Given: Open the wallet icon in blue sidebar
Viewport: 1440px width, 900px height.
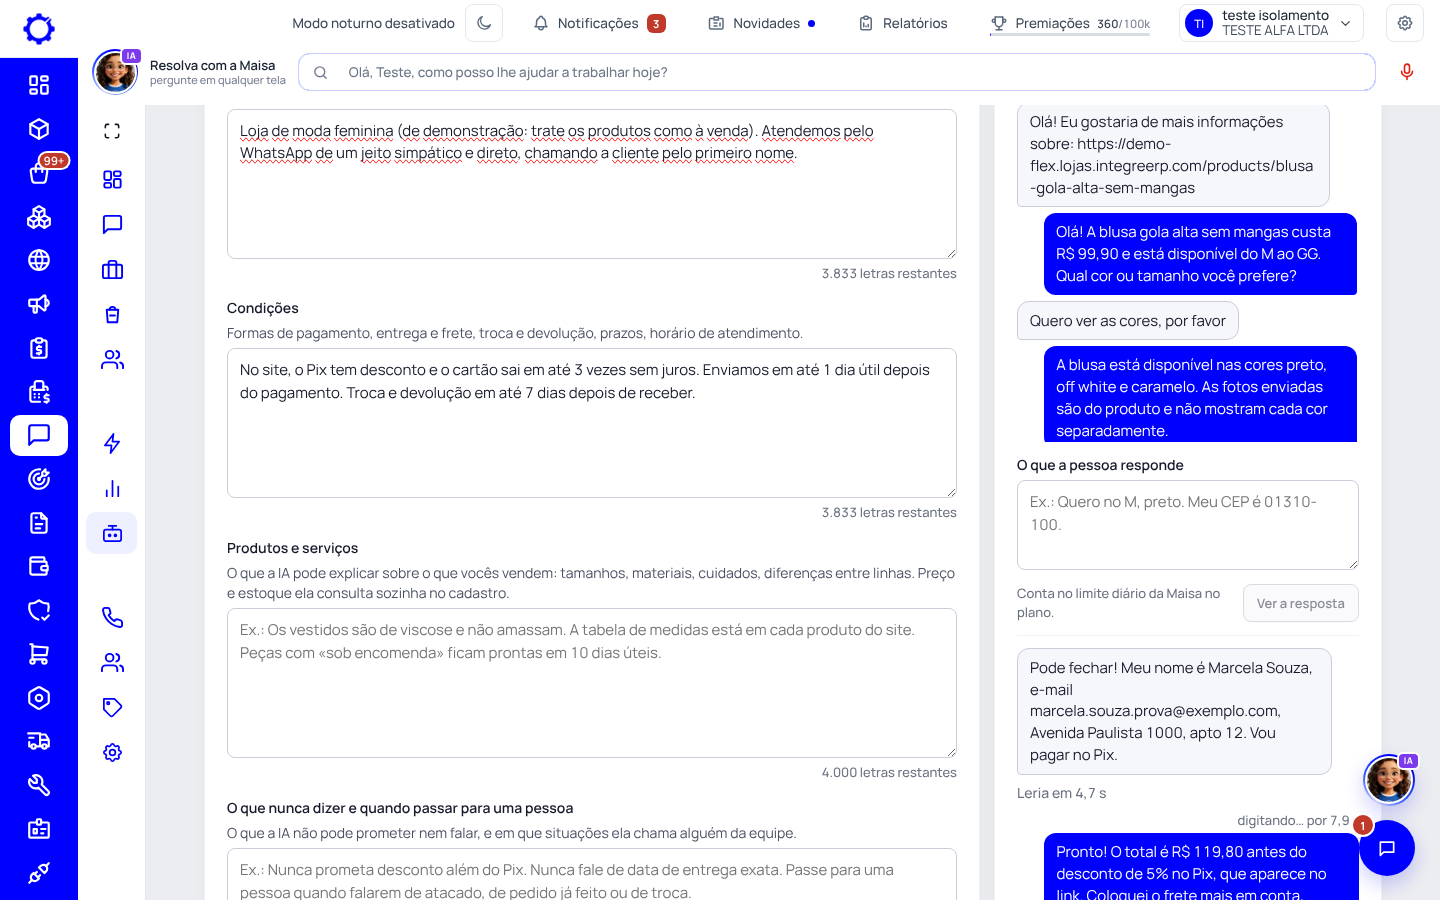Looking at the screenshot, I should 39,566.
